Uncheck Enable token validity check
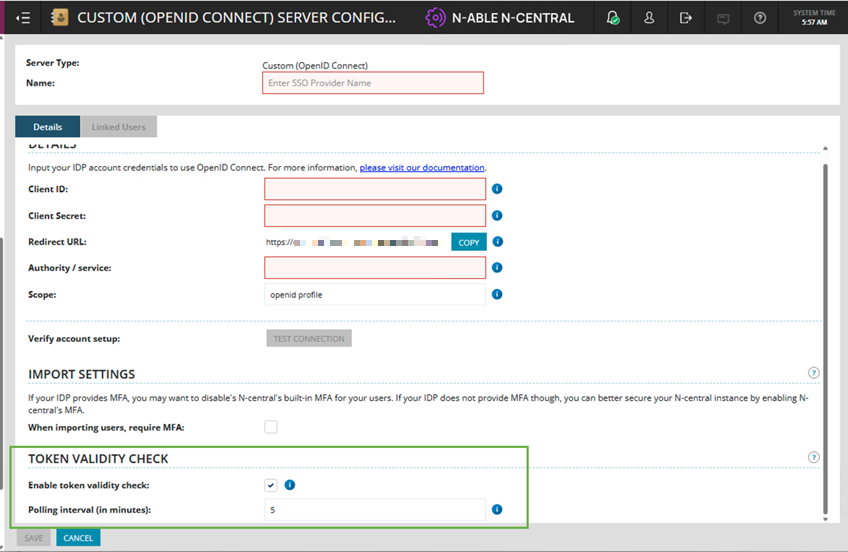Image resolution: width=848 pixels, height=552 pixels. (x=271, y=485)
